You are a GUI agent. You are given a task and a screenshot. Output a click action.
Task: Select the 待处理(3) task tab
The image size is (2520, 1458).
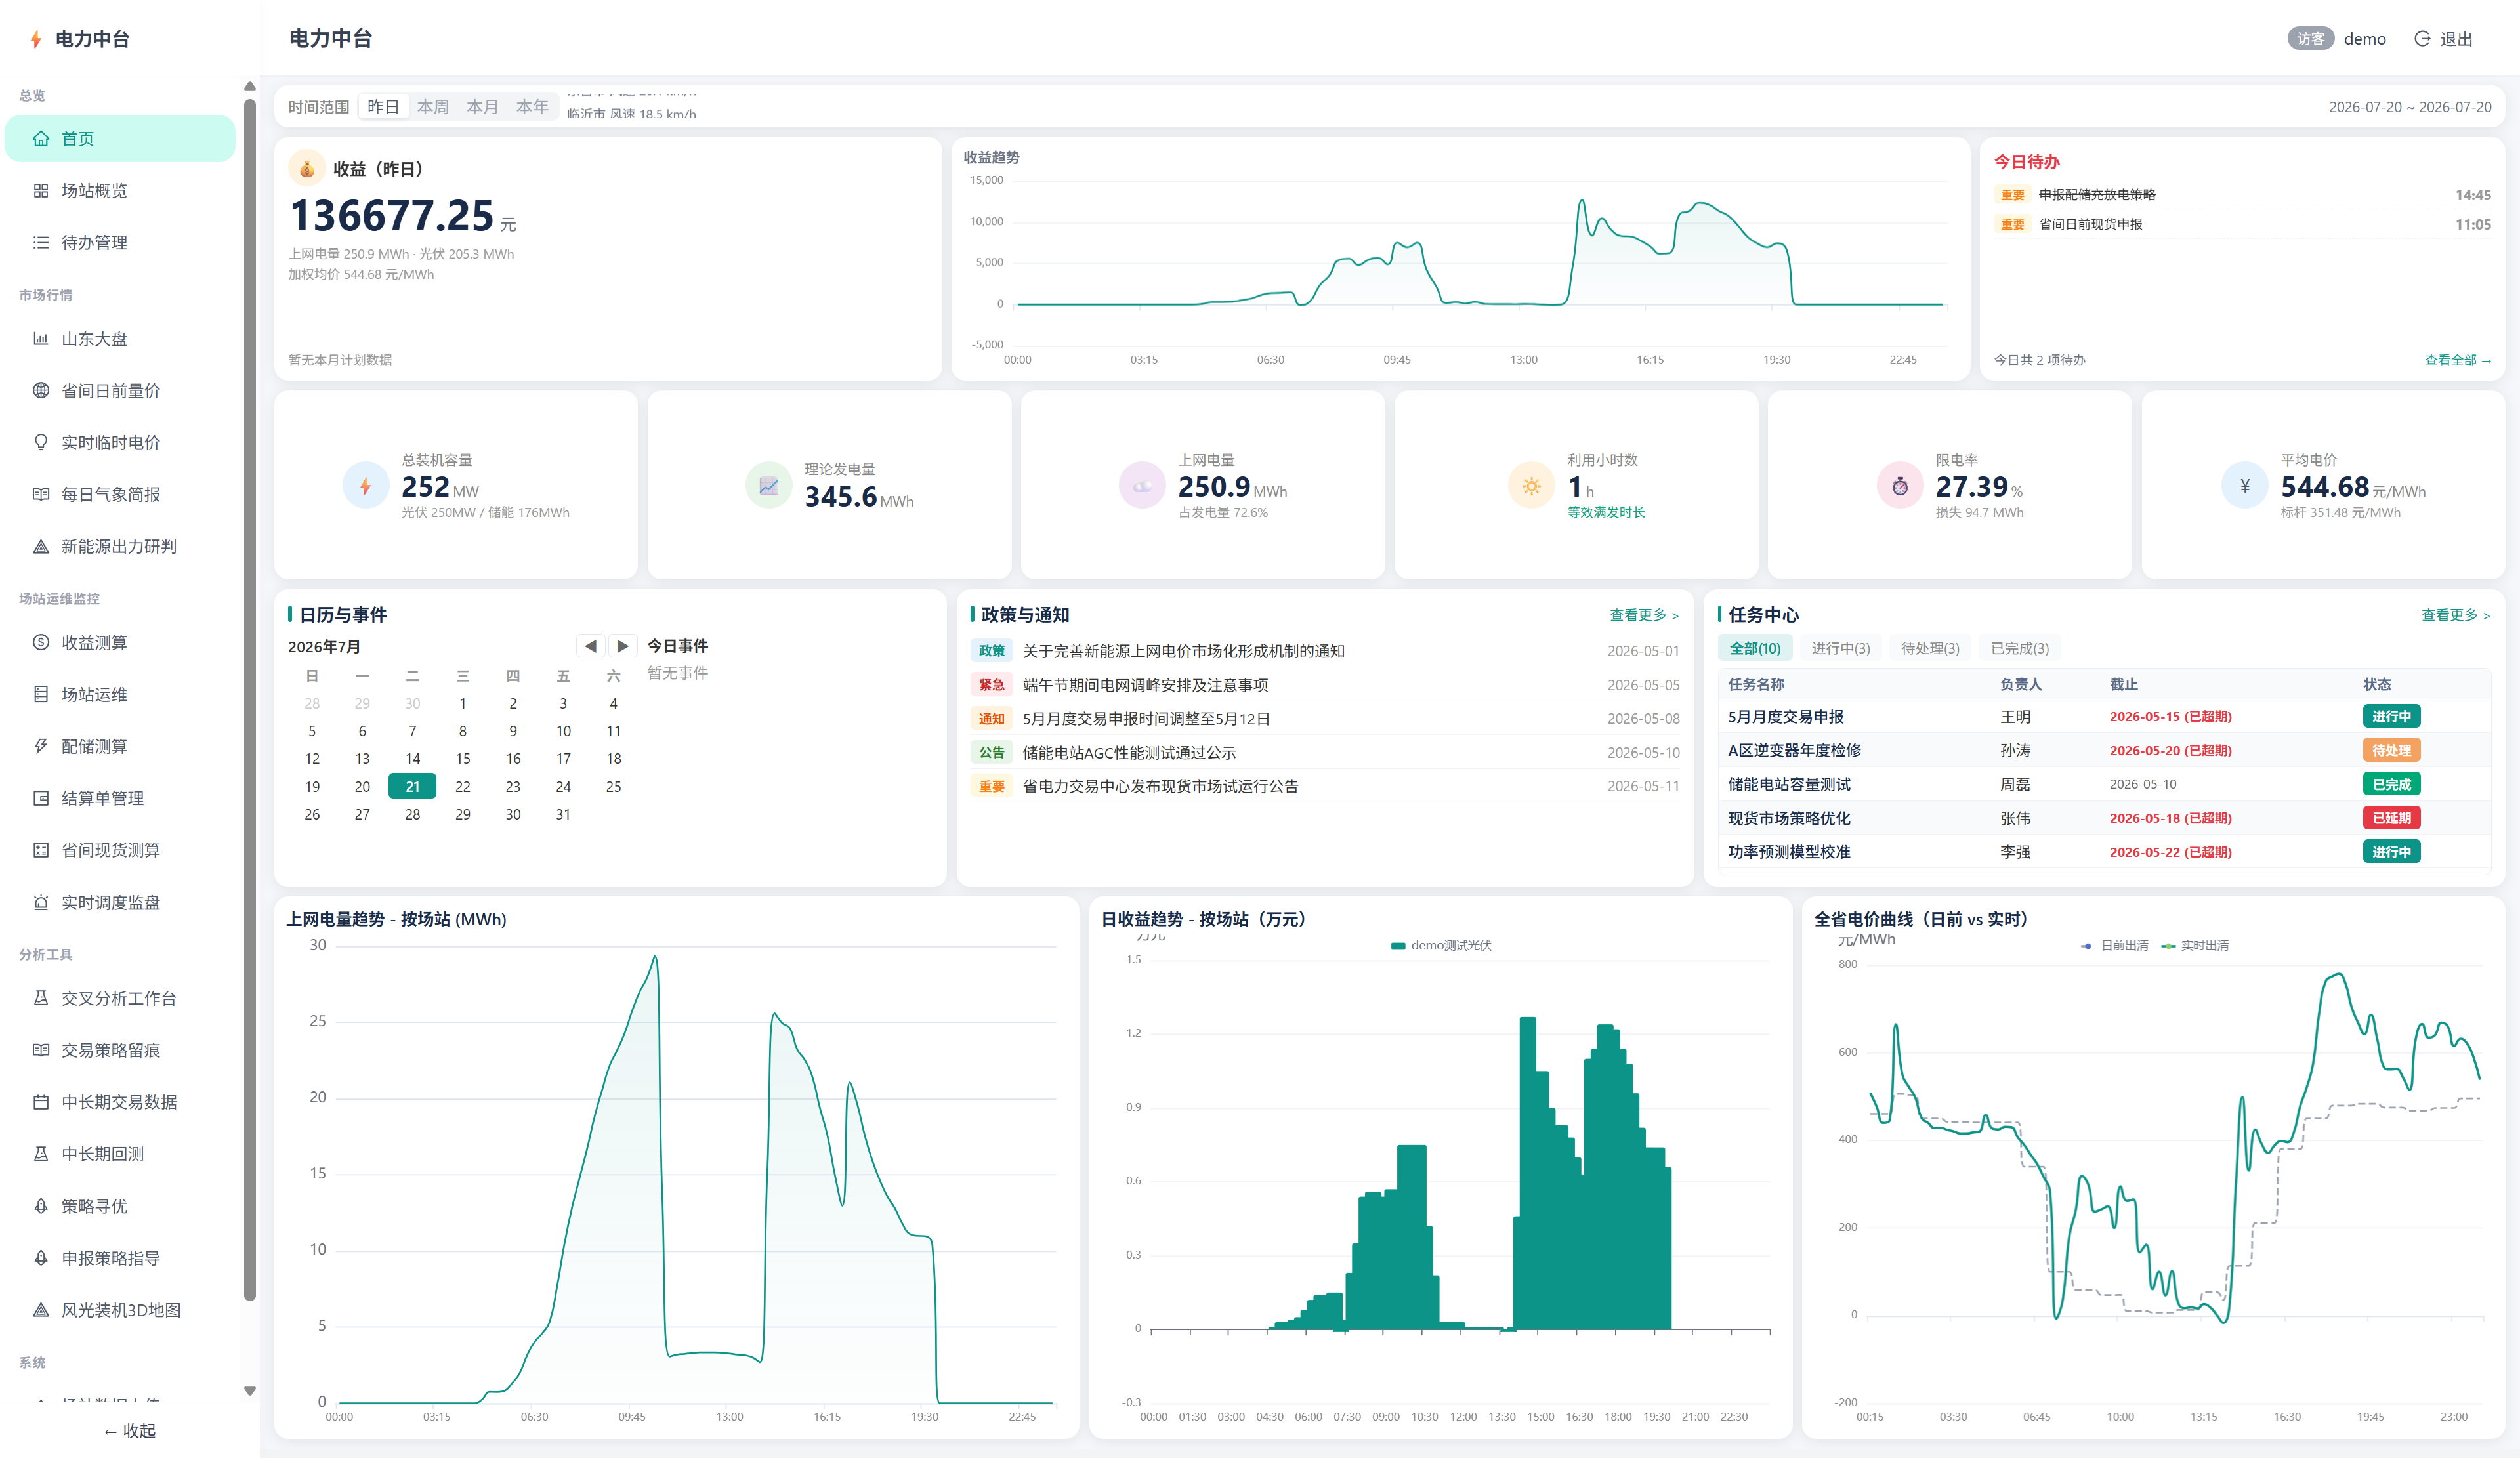pos(1930,648)
